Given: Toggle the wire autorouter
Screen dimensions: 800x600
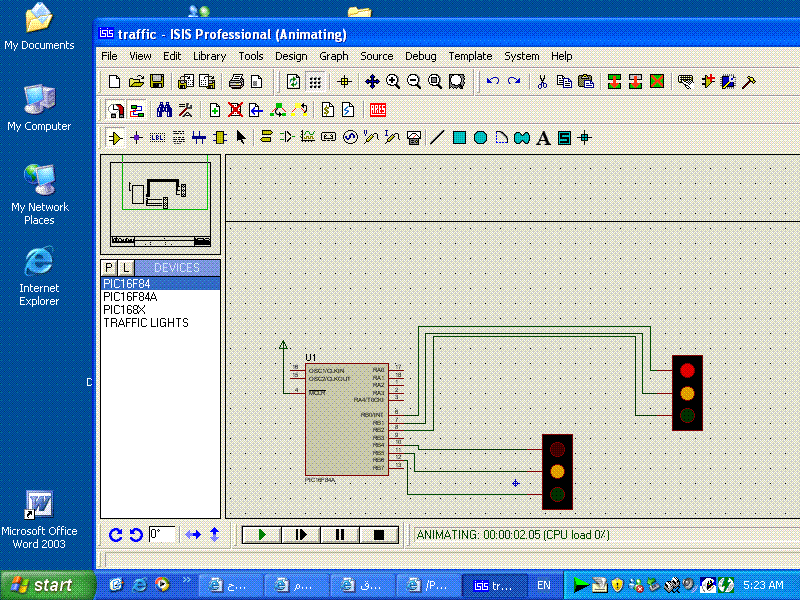Looking at the screenshot, I should coord(137,110).
